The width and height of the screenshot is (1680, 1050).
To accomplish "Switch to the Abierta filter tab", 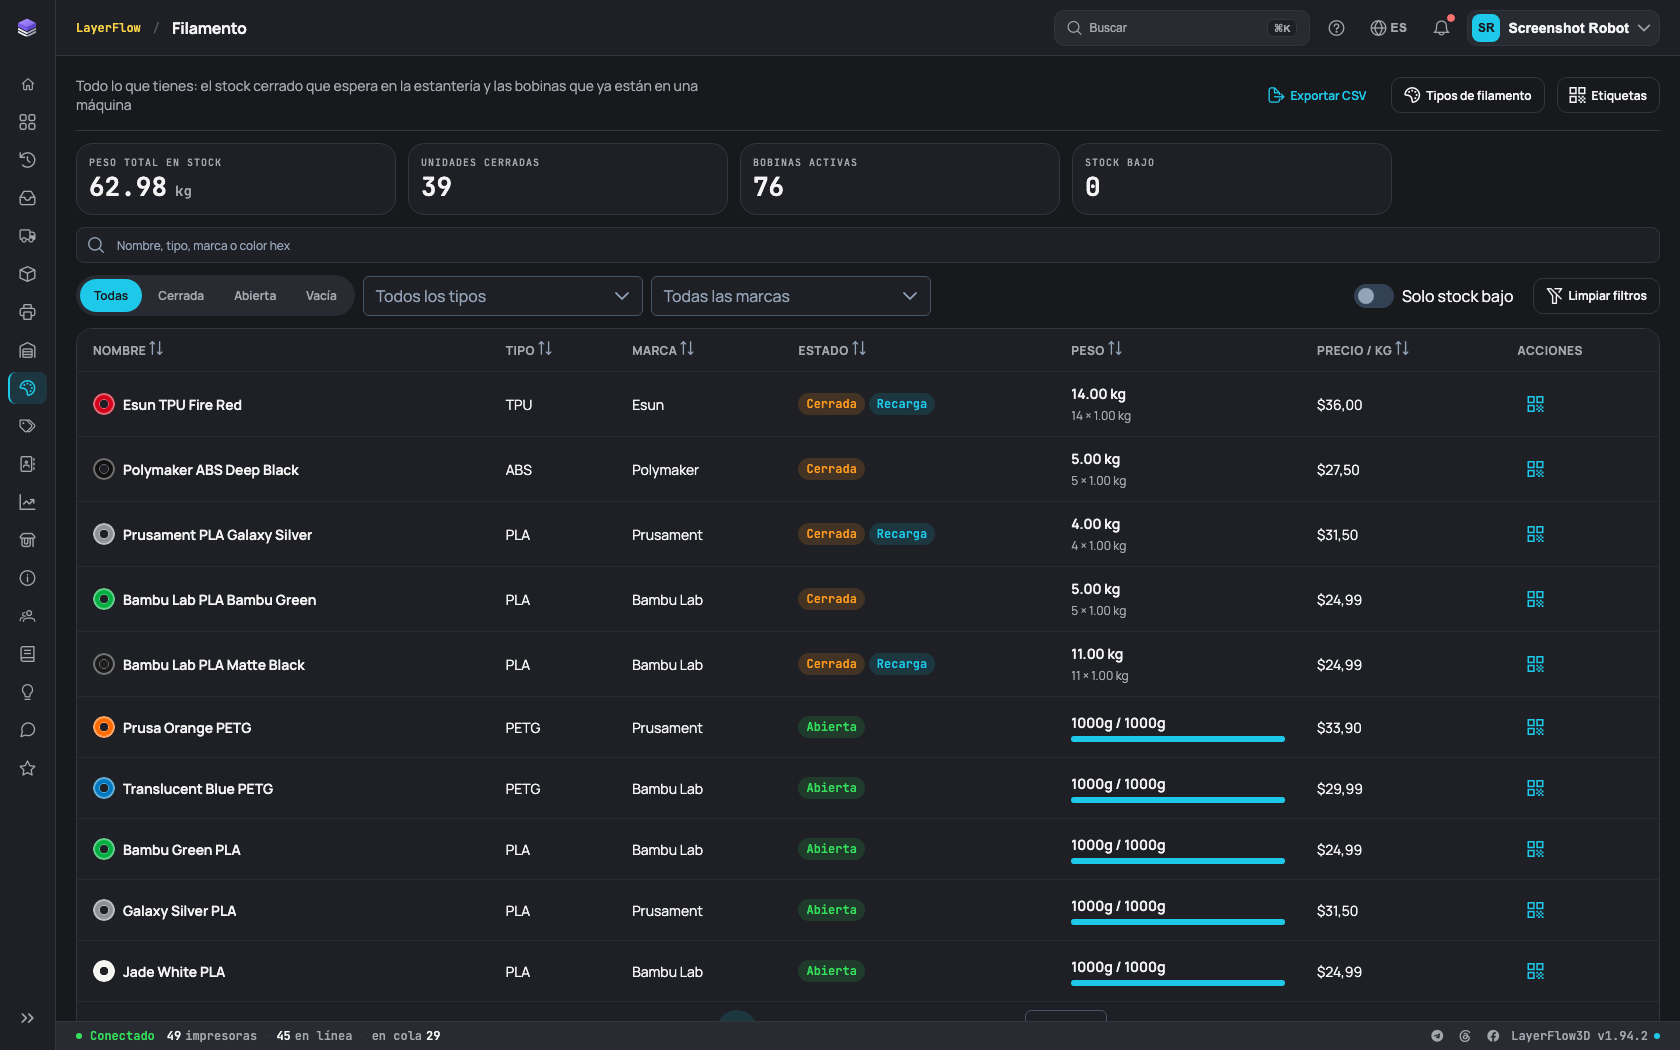I will (x=255, y=296).
